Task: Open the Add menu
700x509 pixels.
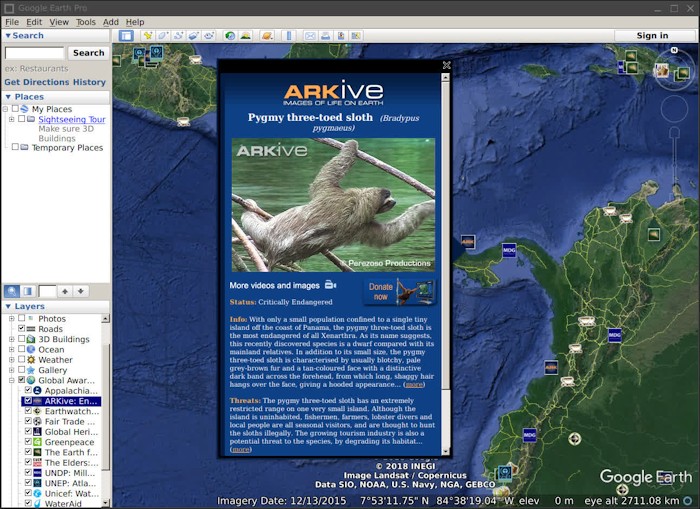Action: point(111,22)
